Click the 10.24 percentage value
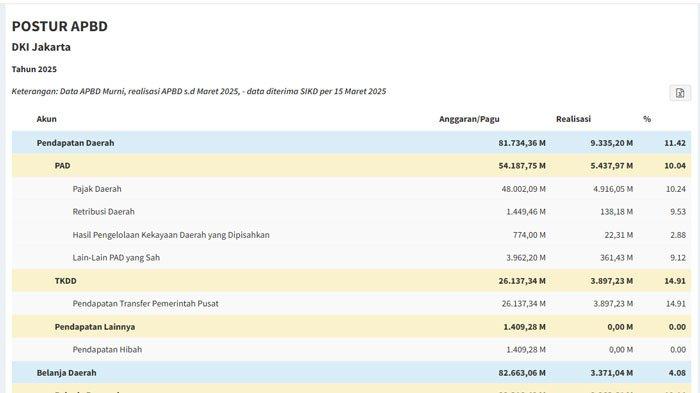Screen dimensions: 700x393 pyautogui.click(x=676, y=189)
